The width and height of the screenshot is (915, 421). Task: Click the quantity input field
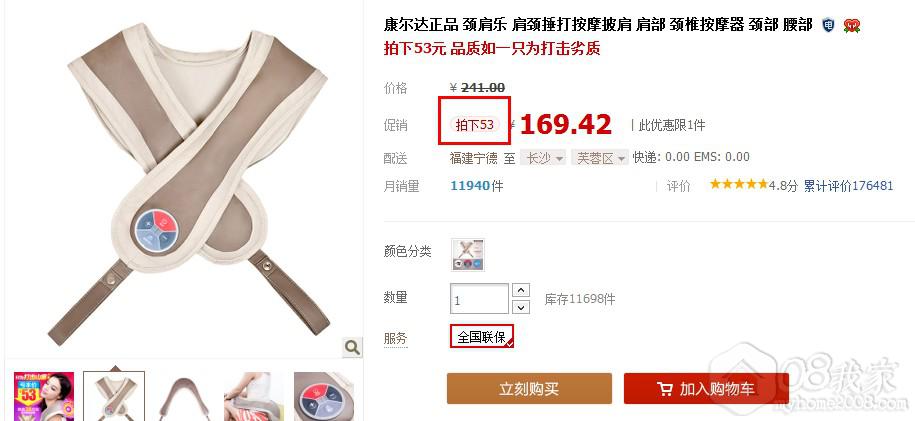tap(479, 299)
